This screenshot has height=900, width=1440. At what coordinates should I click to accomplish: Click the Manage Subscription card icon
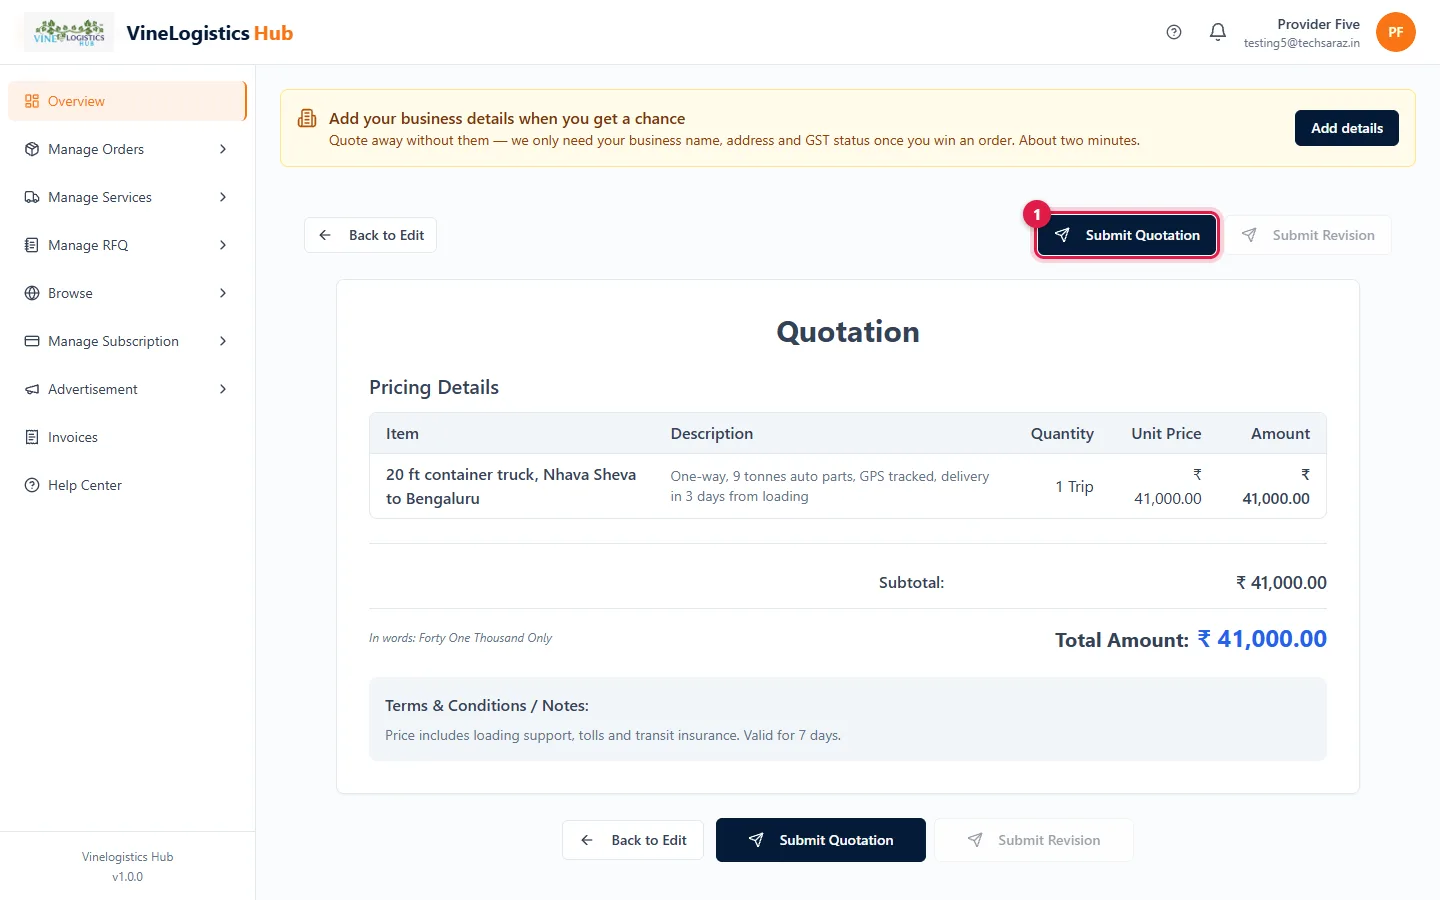32,341
